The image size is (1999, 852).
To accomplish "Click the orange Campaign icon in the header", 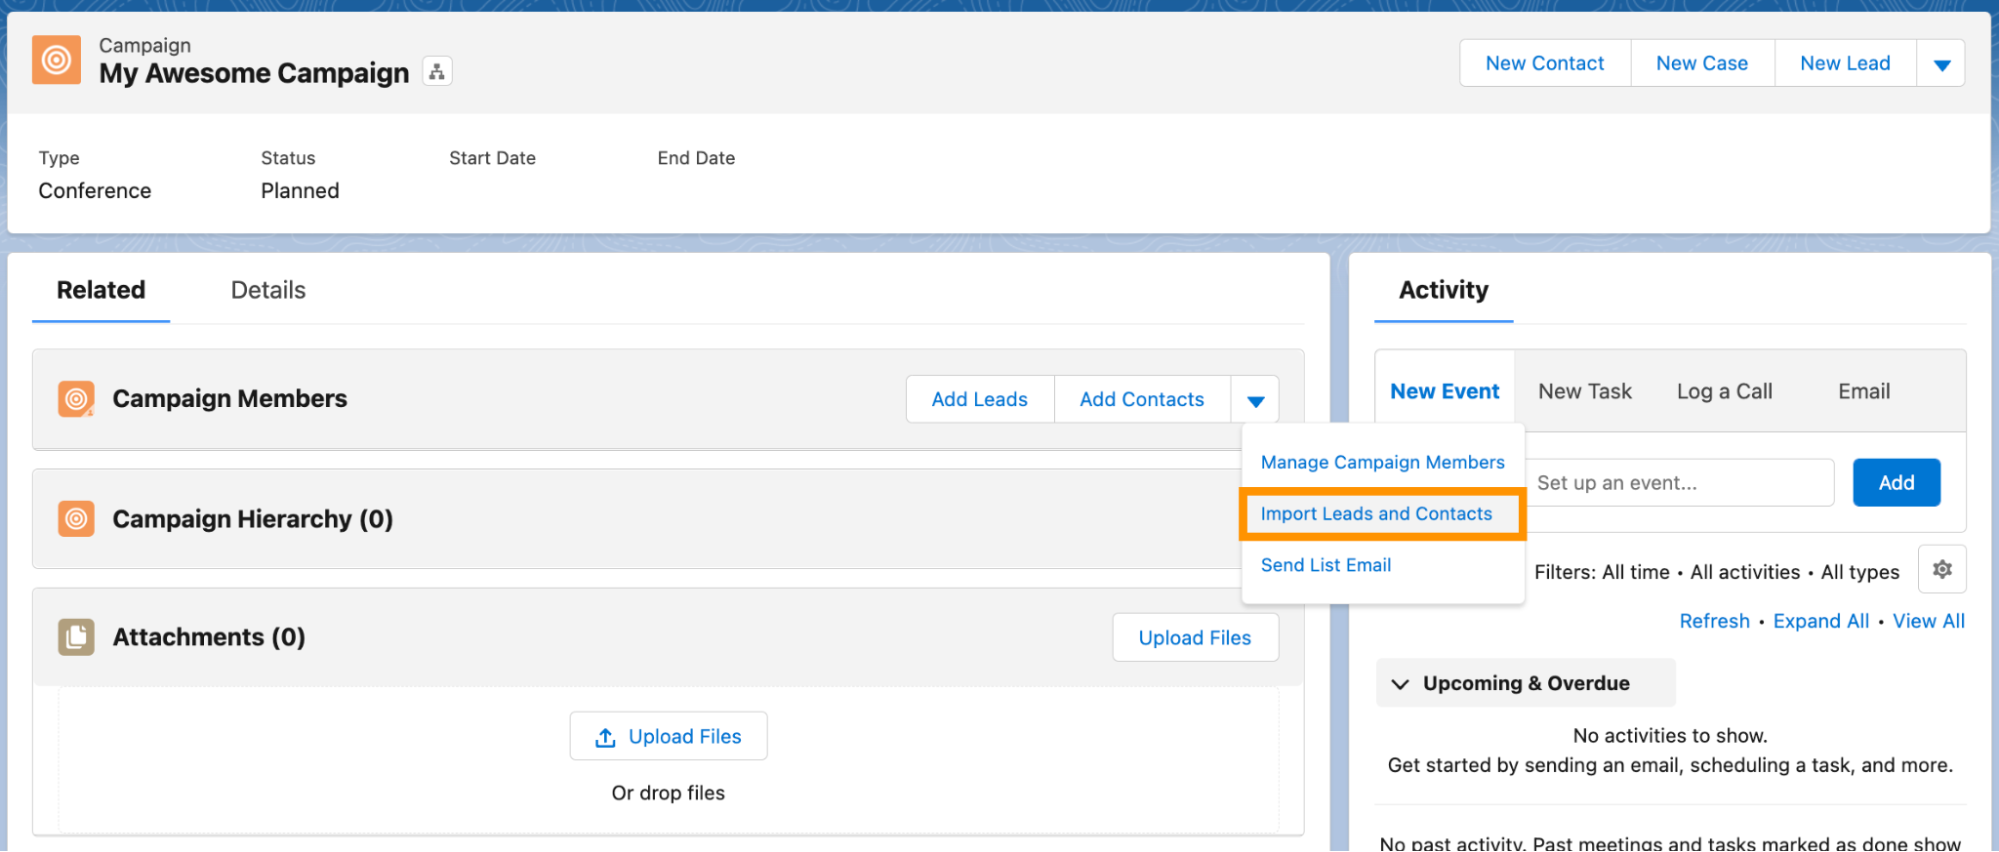I will coord(56,60).
